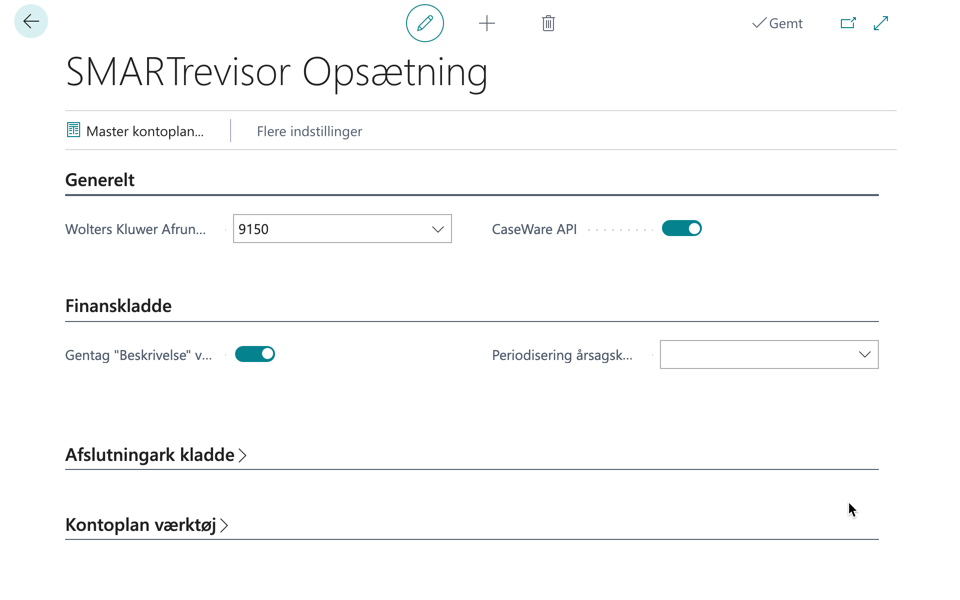Click the pencil edit icon
The width and height of the screenshot is (960, 600).
point(425,23)
